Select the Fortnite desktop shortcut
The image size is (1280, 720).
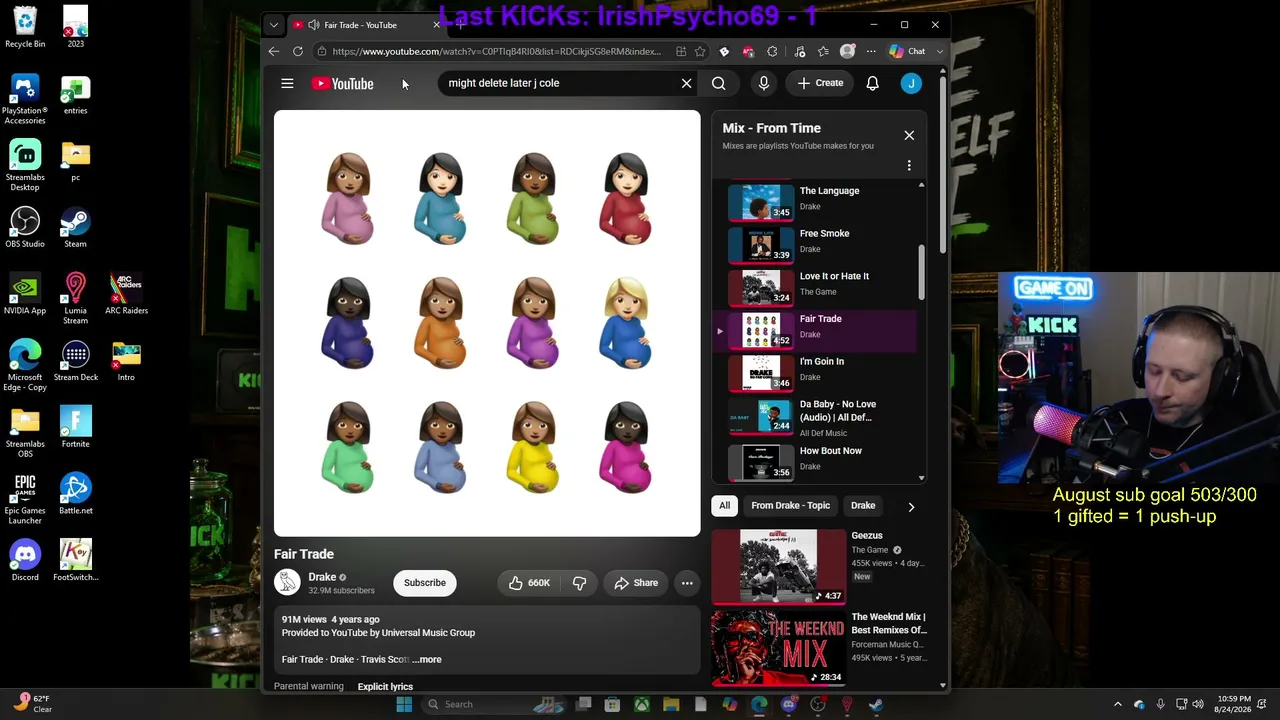[75, 427]
